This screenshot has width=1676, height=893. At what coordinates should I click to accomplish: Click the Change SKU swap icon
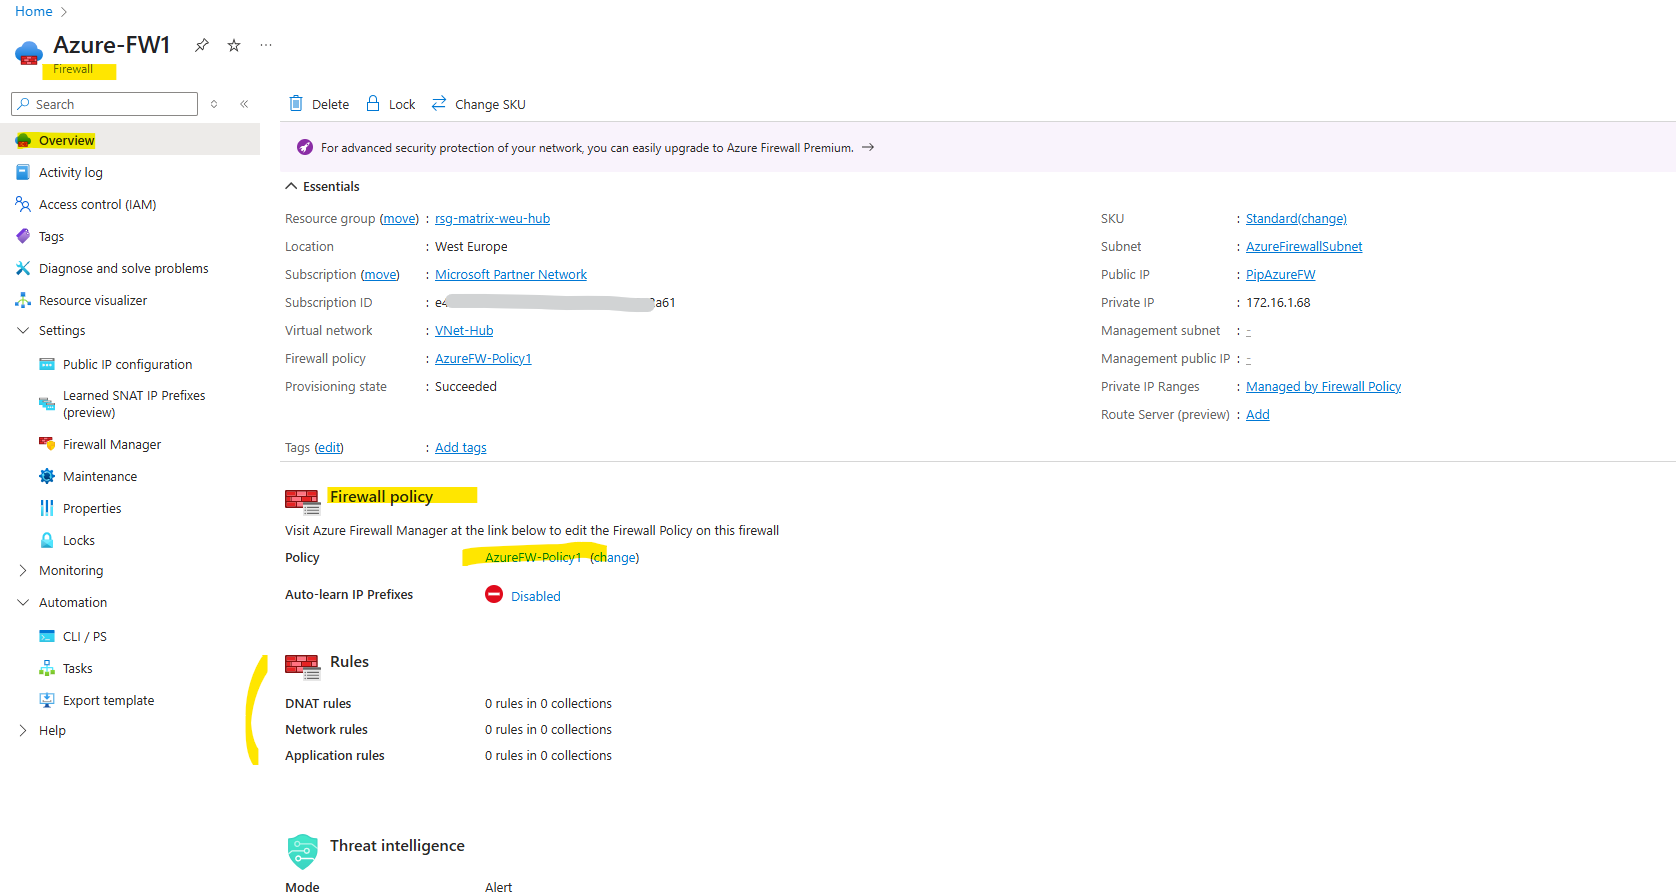tap(439, 103)
